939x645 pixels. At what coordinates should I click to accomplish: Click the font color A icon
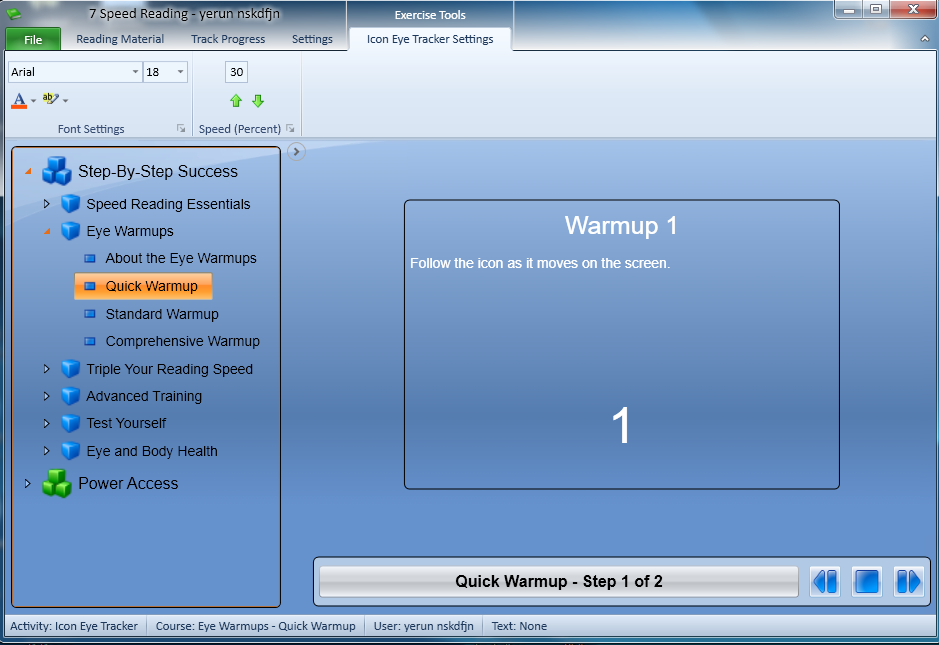(x=19, y=100)
